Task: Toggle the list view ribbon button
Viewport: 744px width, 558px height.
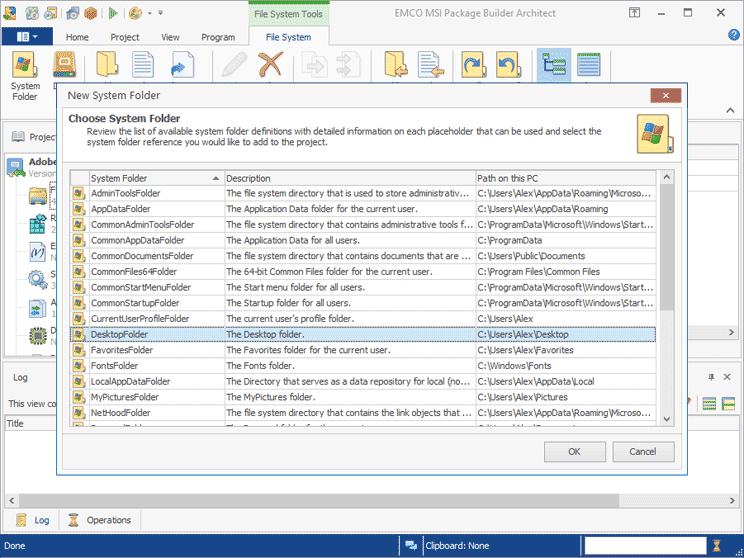Action: [x=589, y=67]
